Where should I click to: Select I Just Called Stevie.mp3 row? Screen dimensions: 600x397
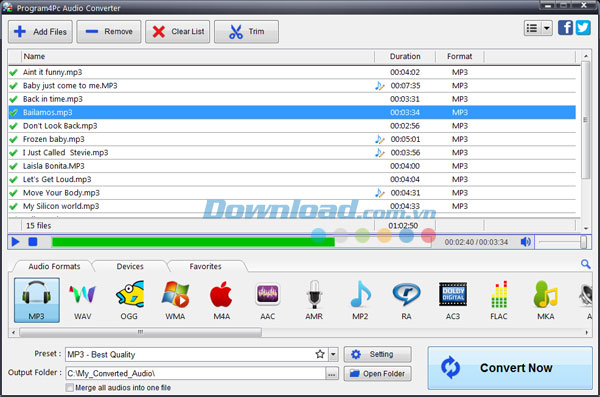pos(292,153)
